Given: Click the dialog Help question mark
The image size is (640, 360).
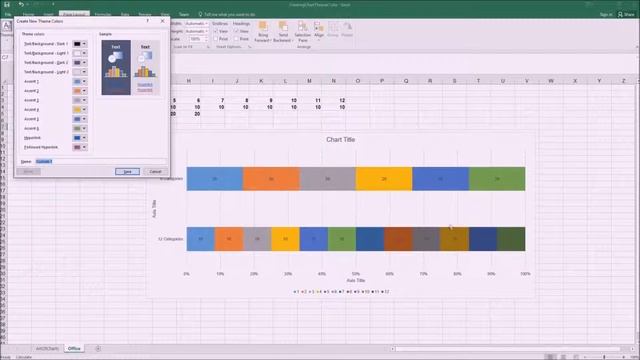Looking at the screenshot, I should pos(148,21).
